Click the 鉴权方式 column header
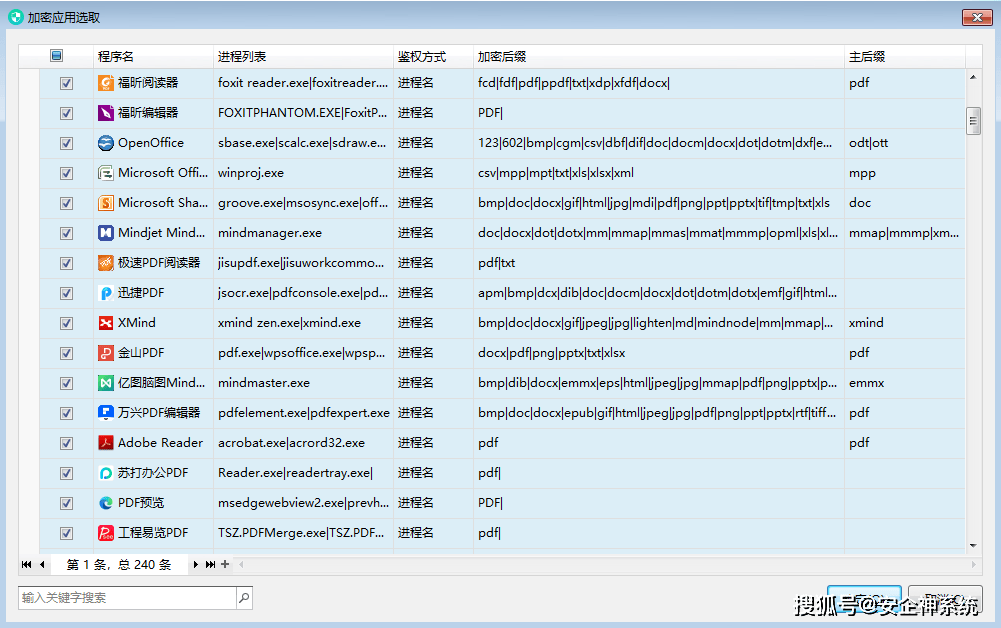Viewport: 1001px width, 628px height. pos(433,57)
